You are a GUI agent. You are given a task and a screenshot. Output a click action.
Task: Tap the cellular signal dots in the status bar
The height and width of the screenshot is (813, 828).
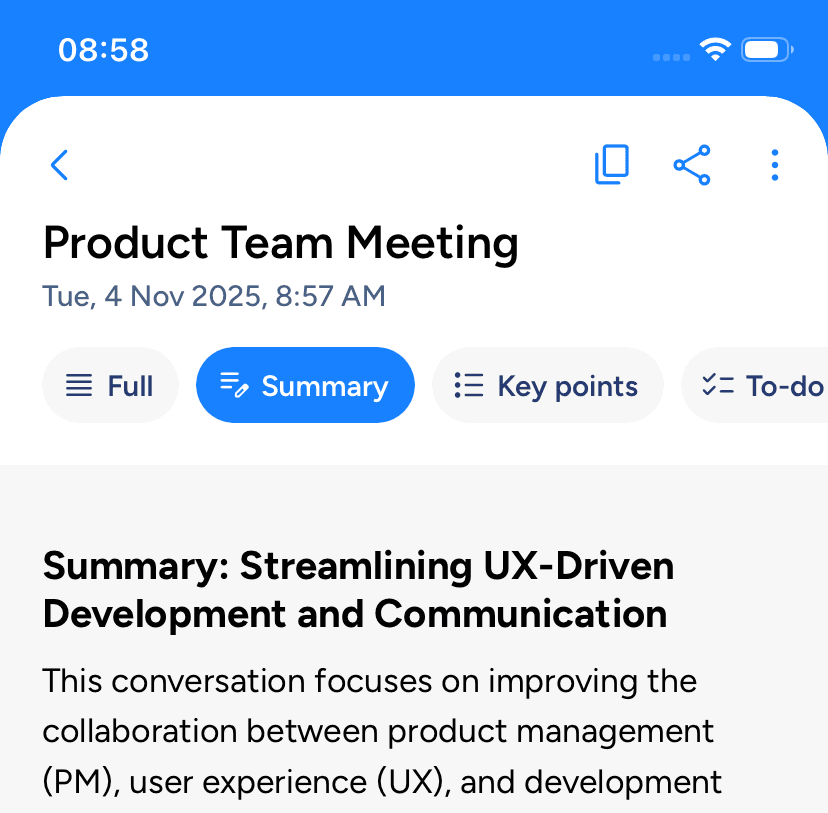[x=671, y=56]
